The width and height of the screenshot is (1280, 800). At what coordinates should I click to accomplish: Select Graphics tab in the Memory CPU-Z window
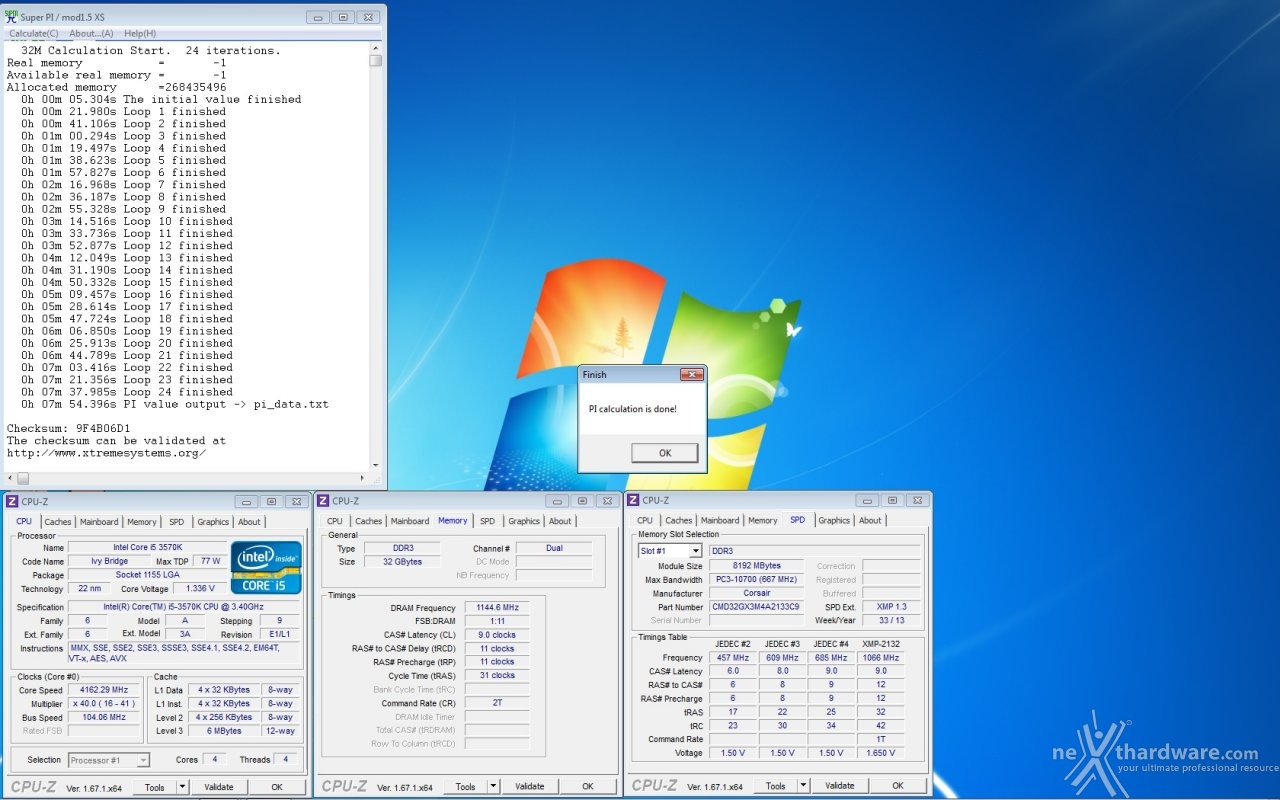click(x=523, y=521)
